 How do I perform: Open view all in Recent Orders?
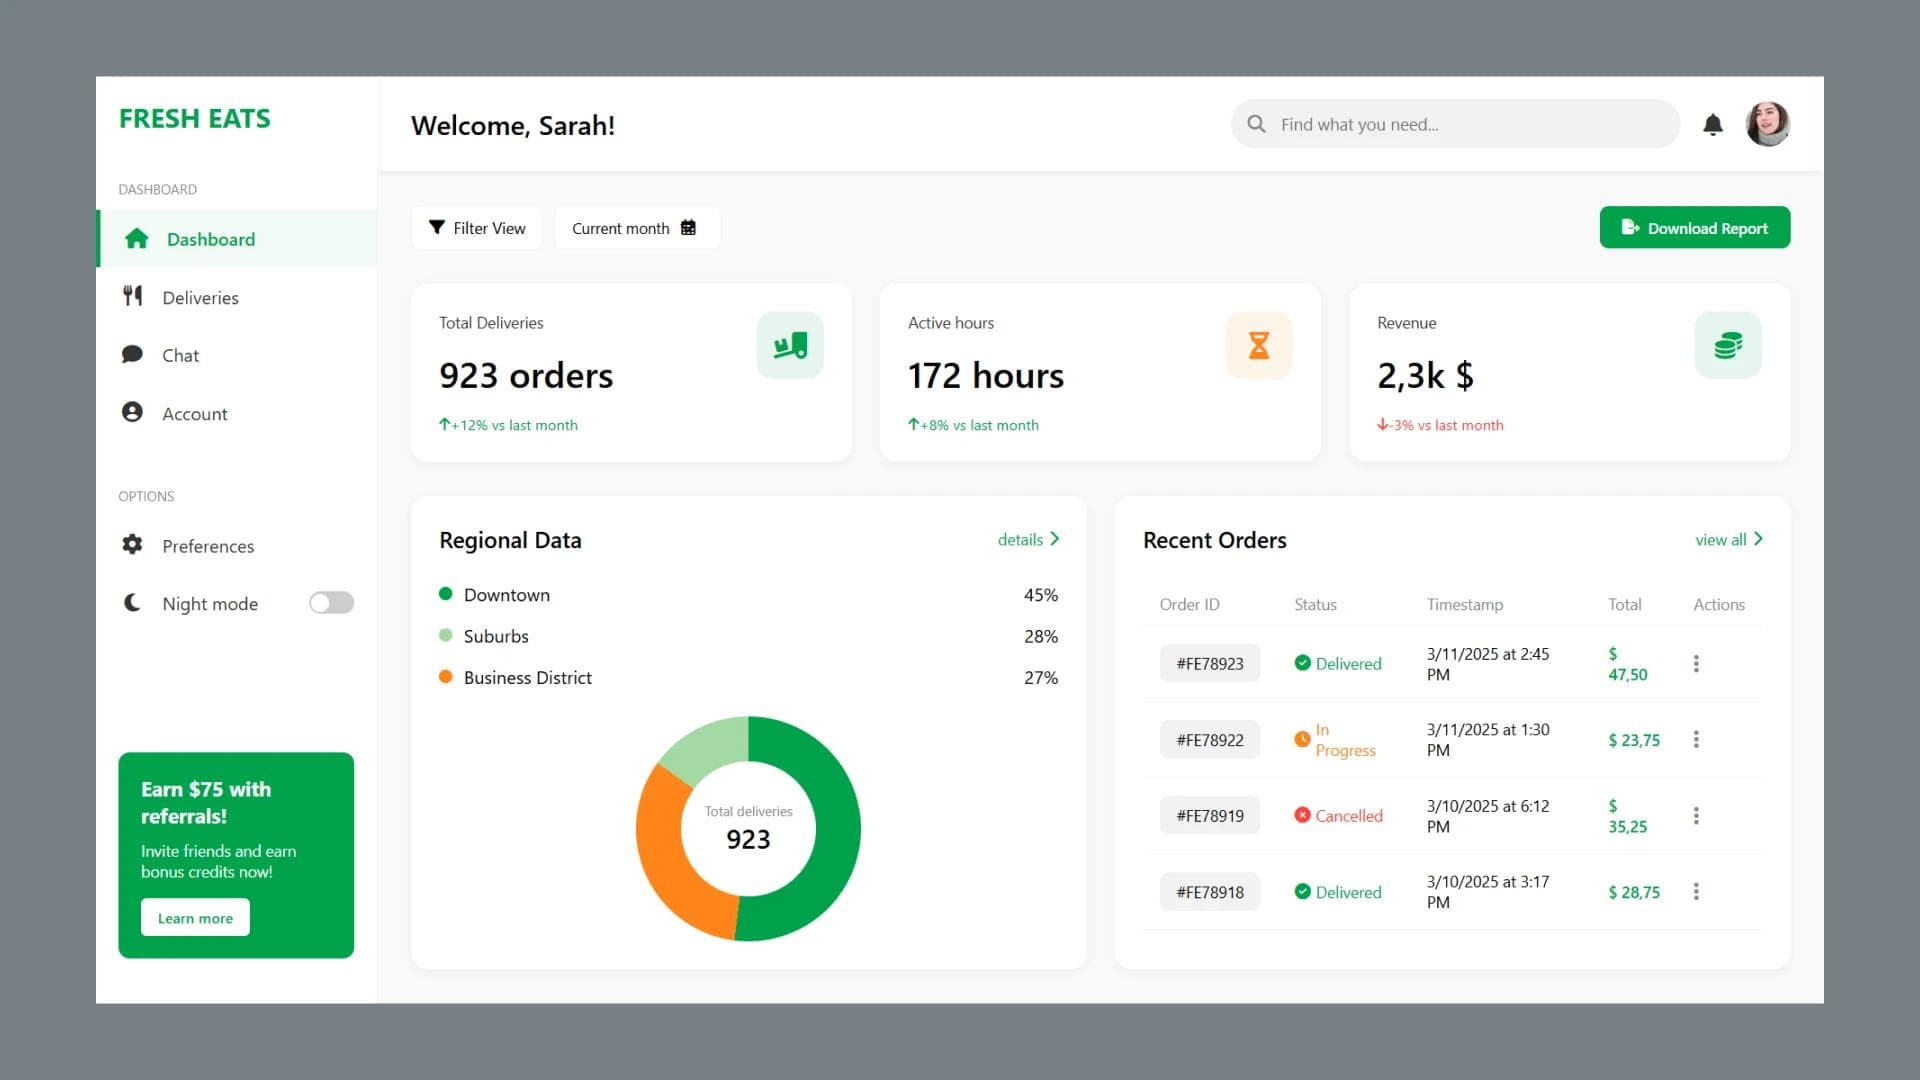1730,539
